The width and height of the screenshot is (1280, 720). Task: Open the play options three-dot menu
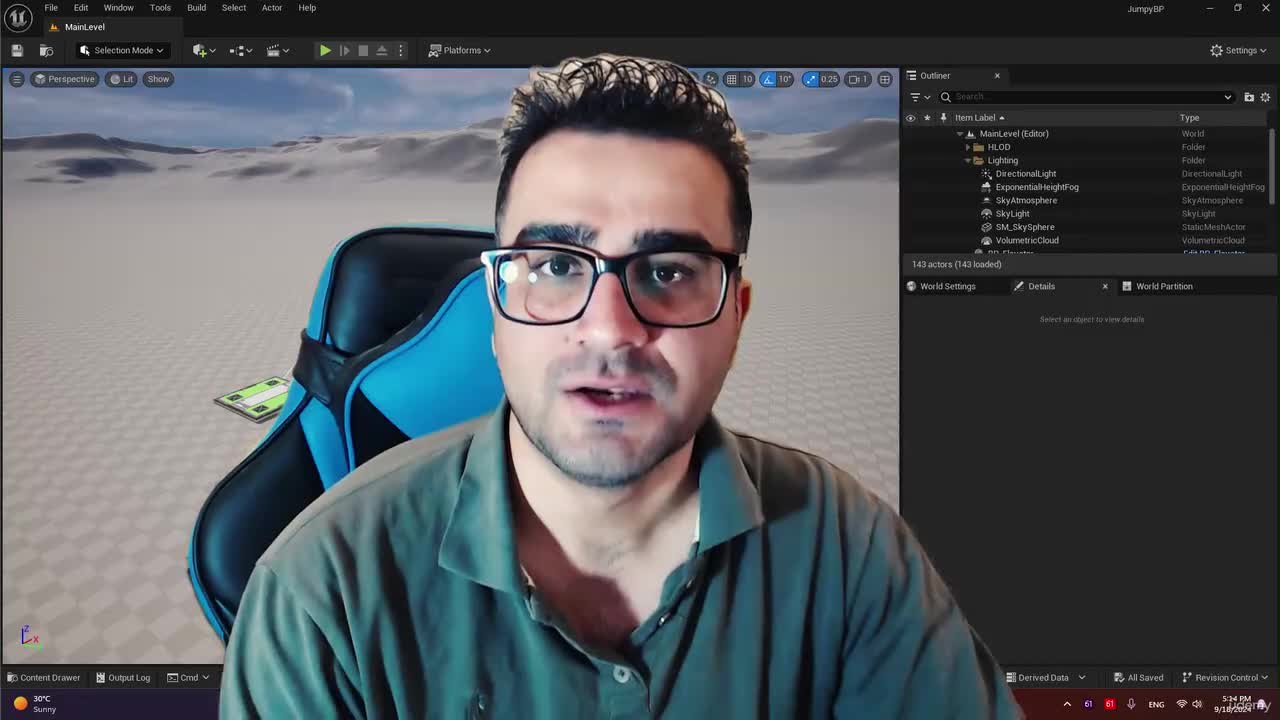pyautogui.click(x=400, y=50)
